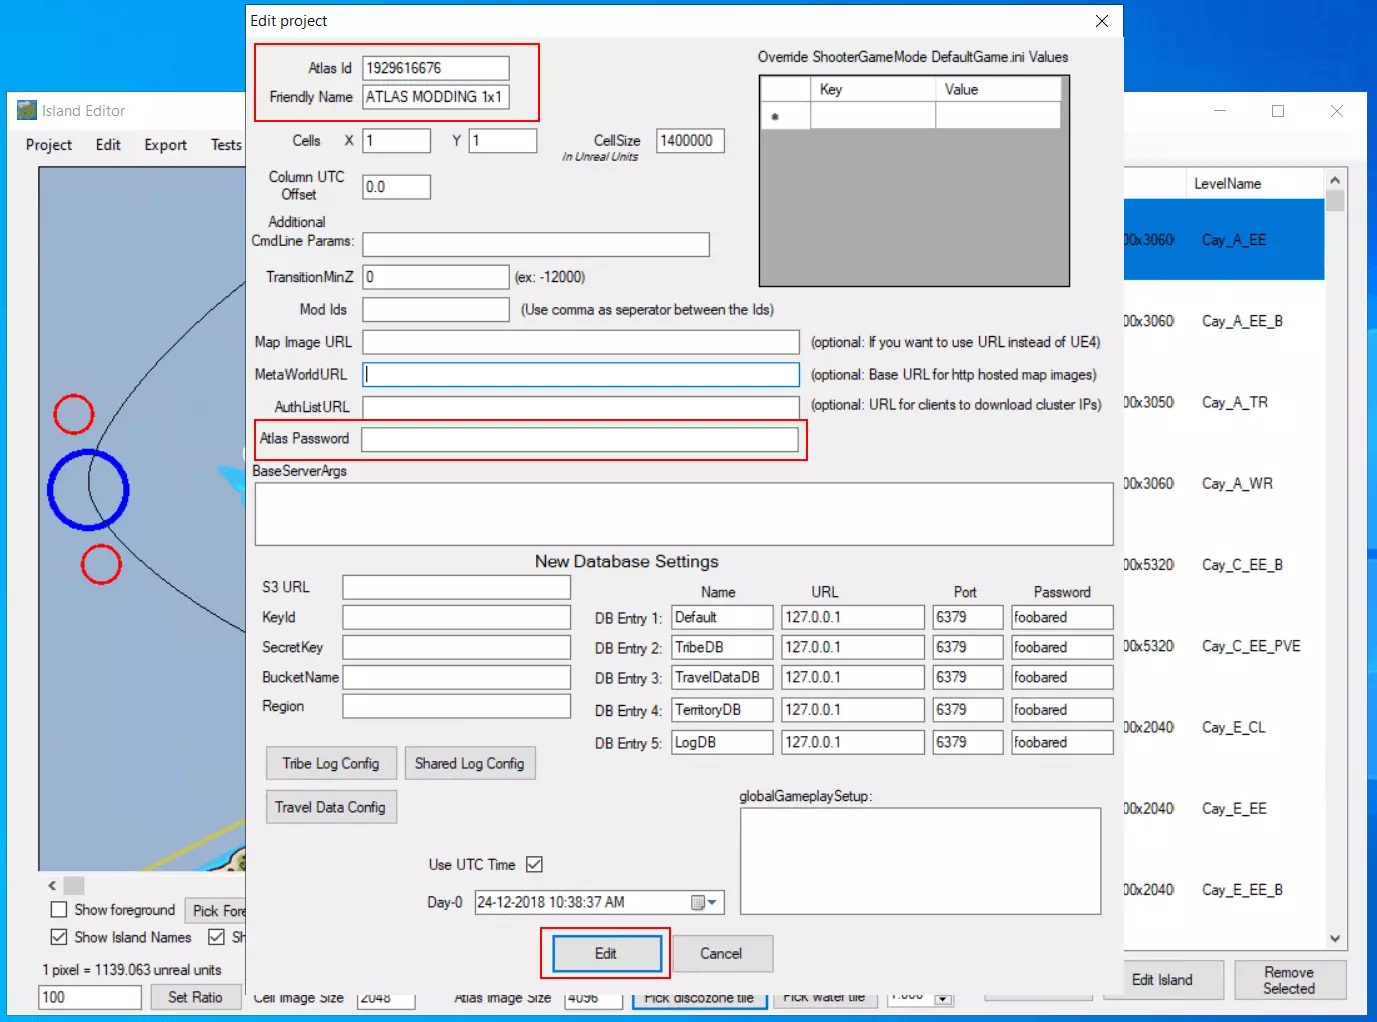1377x1022 pixels.
Task: Click the Atlas Password input field
Action: tap(580, 439)
